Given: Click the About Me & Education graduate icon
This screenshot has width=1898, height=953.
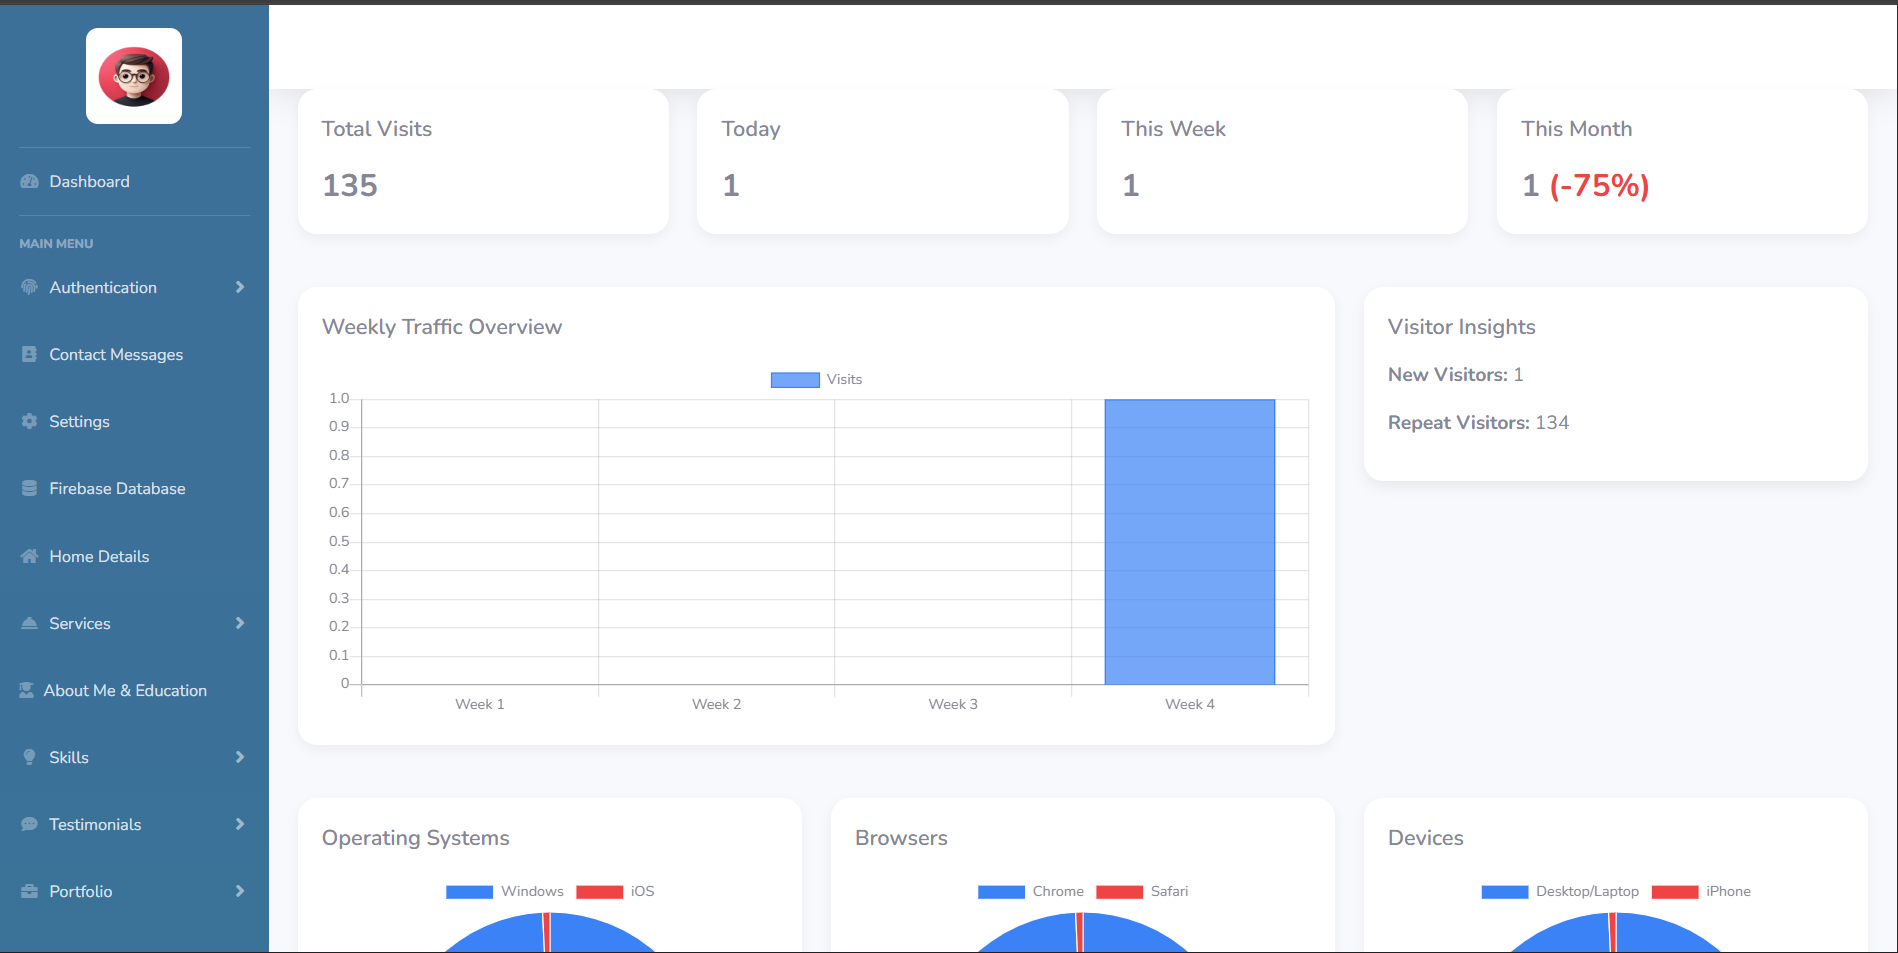Looking at the screenshot, I should pyautogui.click(x=27, y=691).
